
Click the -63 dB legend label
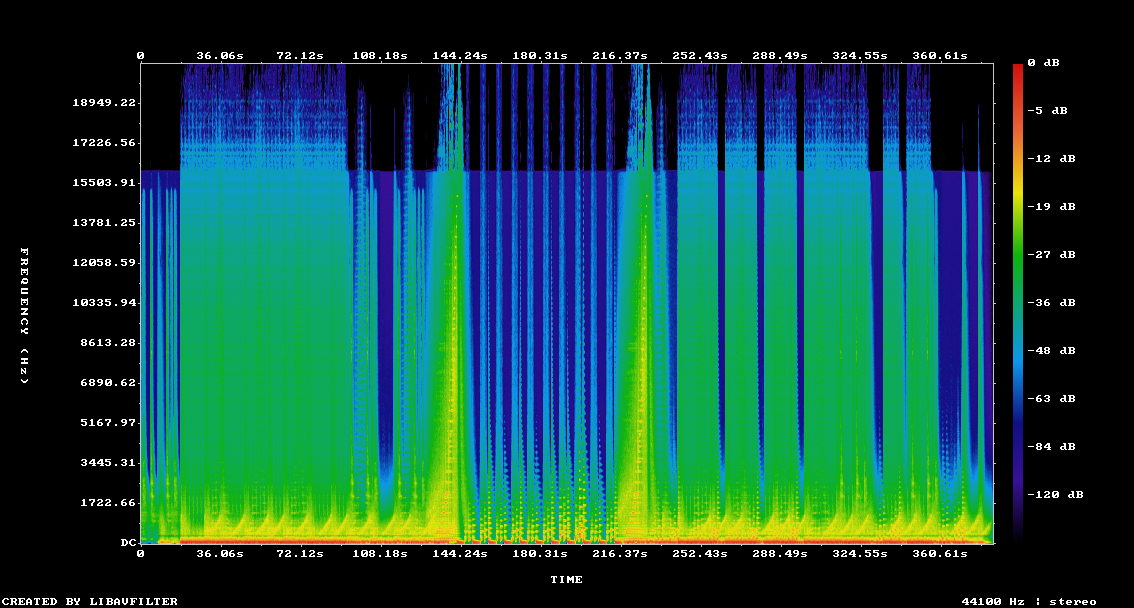[1055, 399]
